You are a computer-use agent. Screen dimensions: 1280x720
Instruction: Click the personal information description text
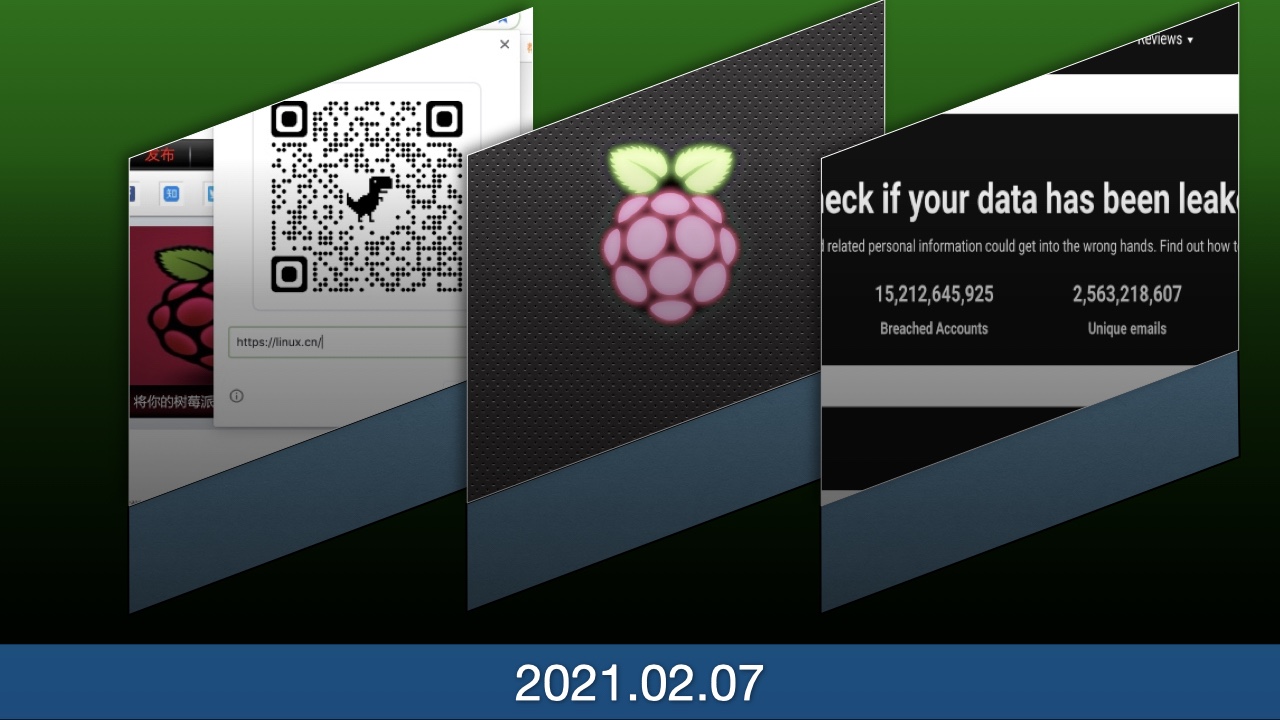click(1028, 246)
